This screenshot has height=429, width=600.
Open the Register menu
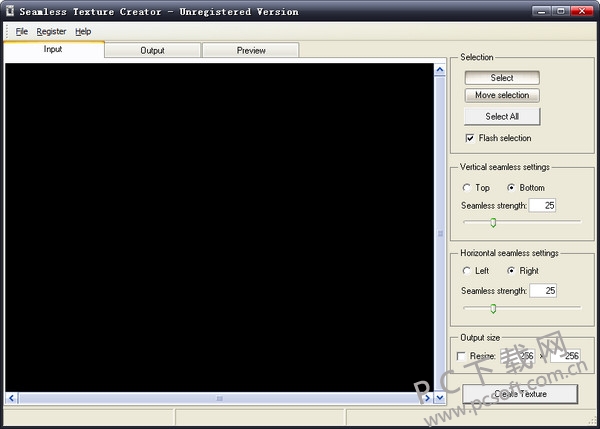click(51, 31)
